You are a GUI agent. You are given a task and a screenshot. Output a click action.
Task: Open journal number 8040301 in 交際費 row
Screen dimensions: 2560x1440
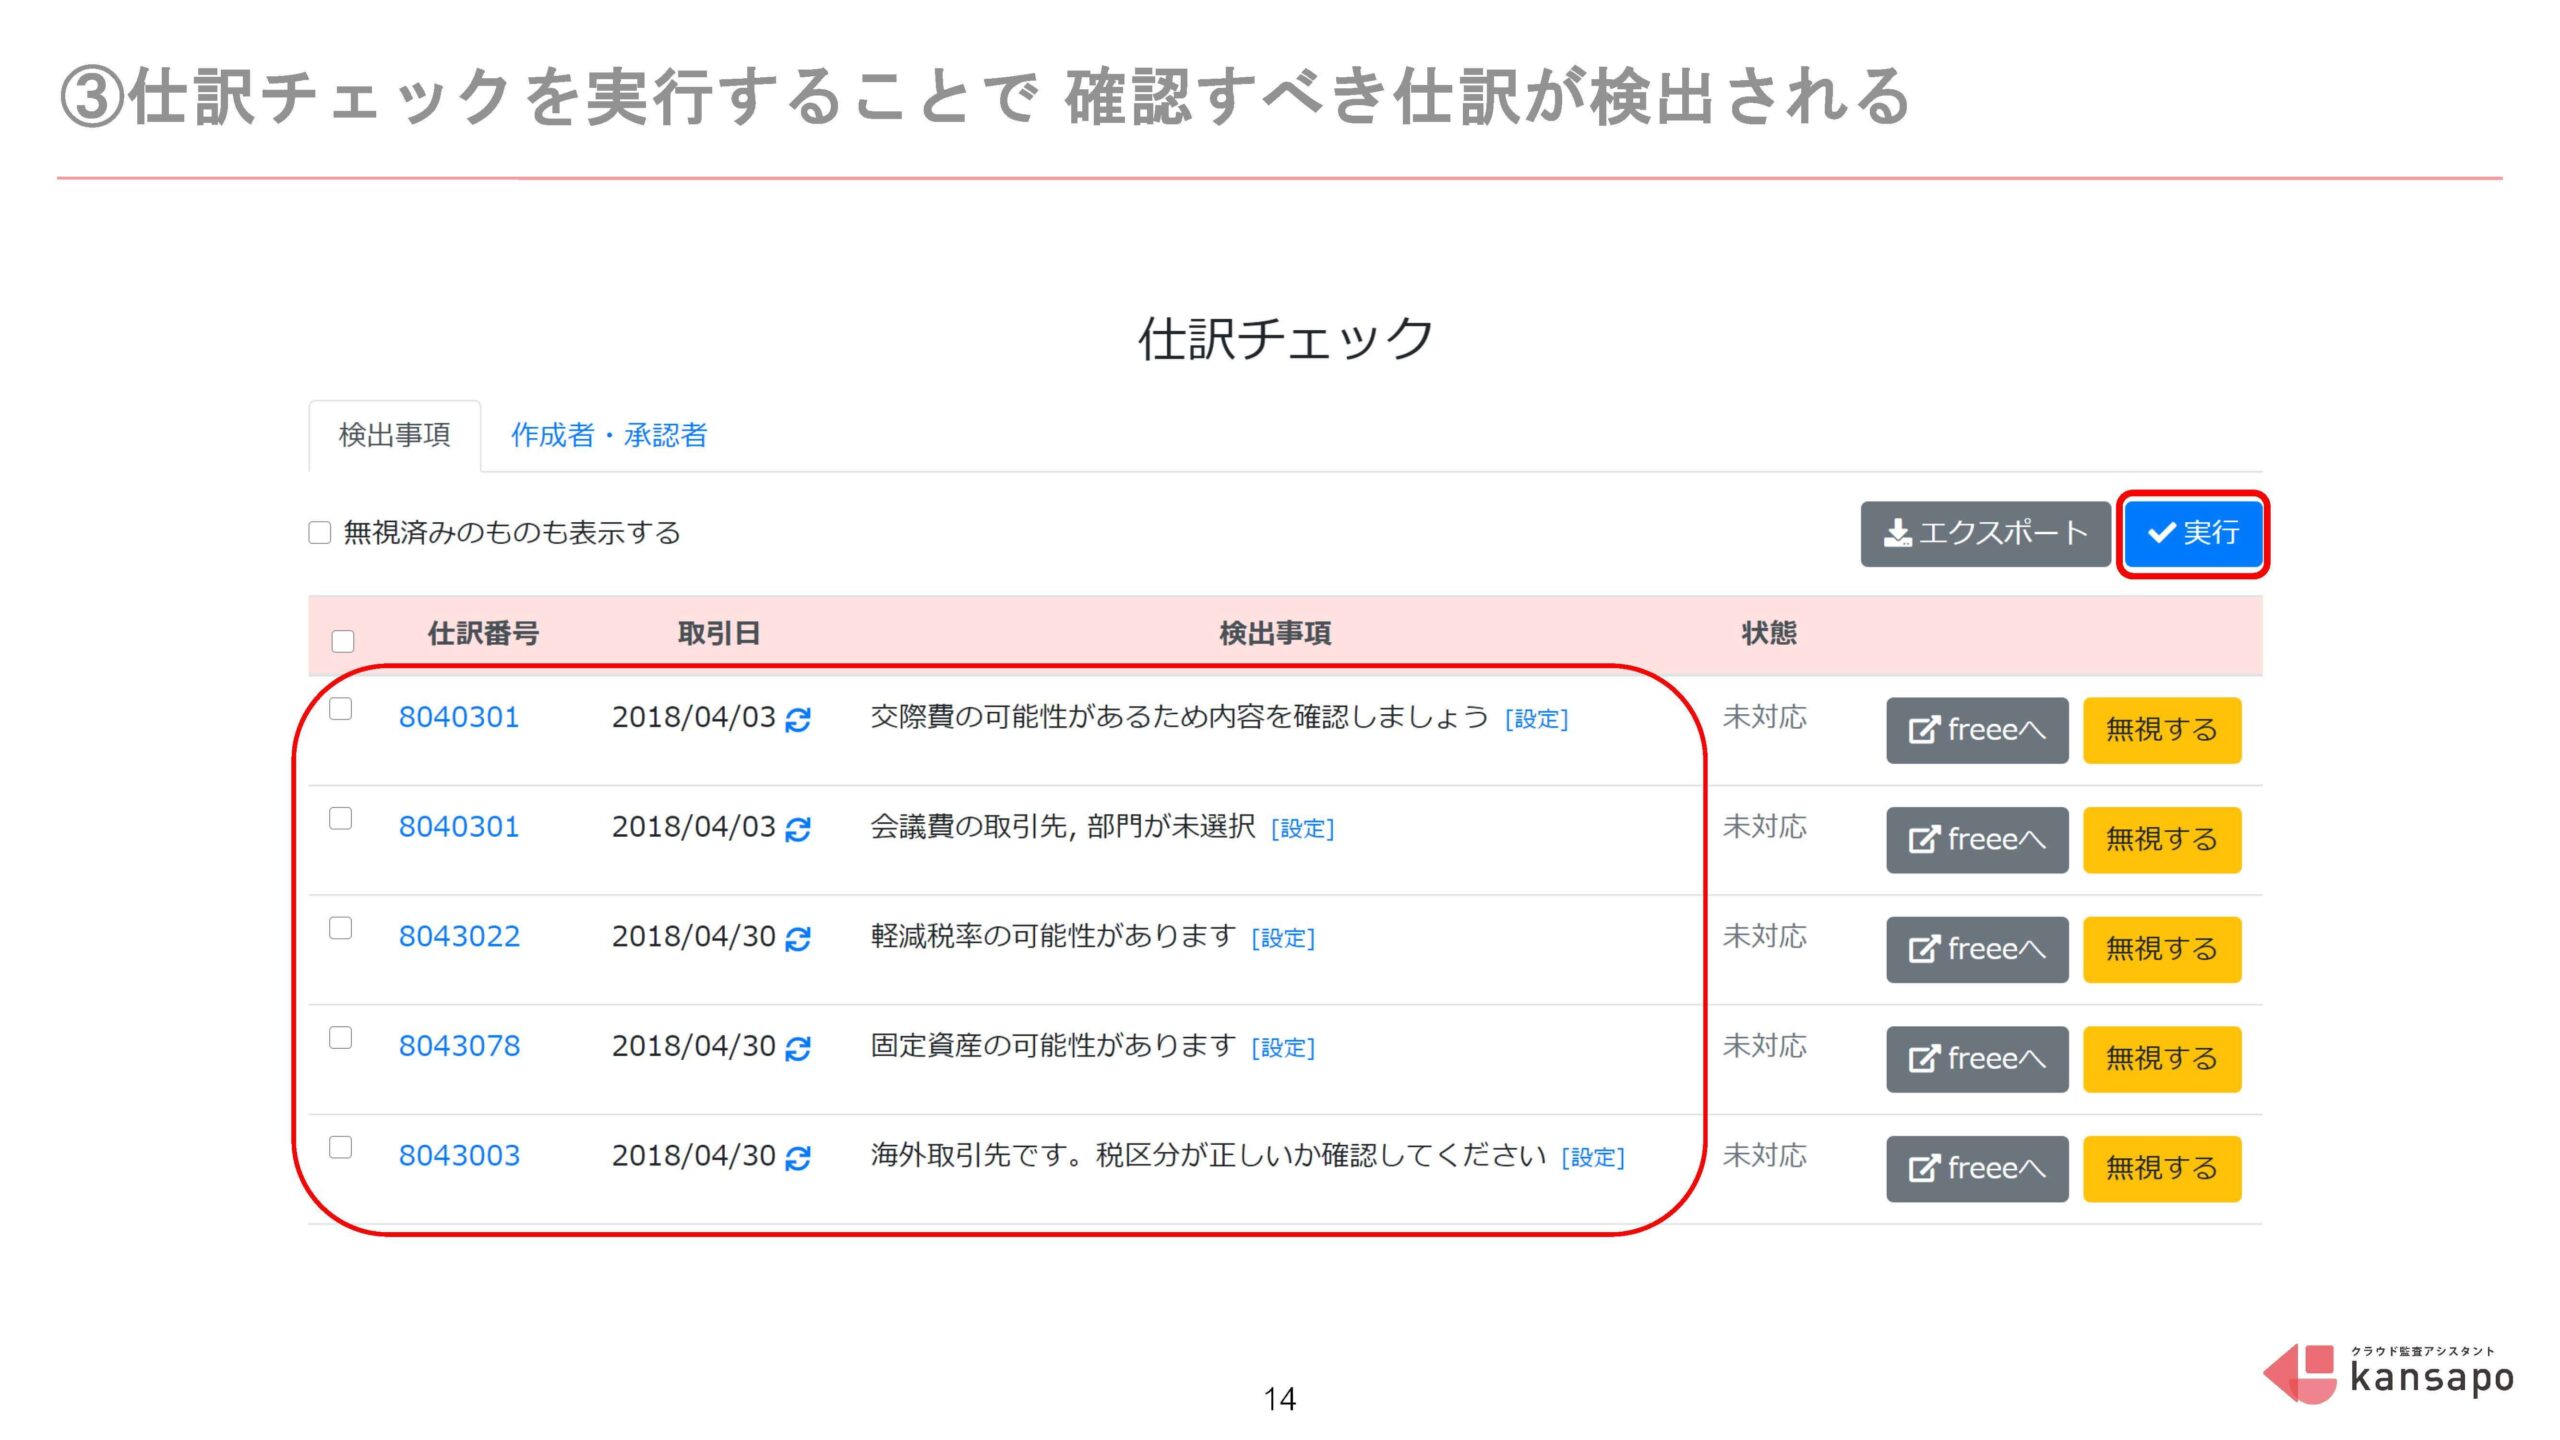coord(459,717)
